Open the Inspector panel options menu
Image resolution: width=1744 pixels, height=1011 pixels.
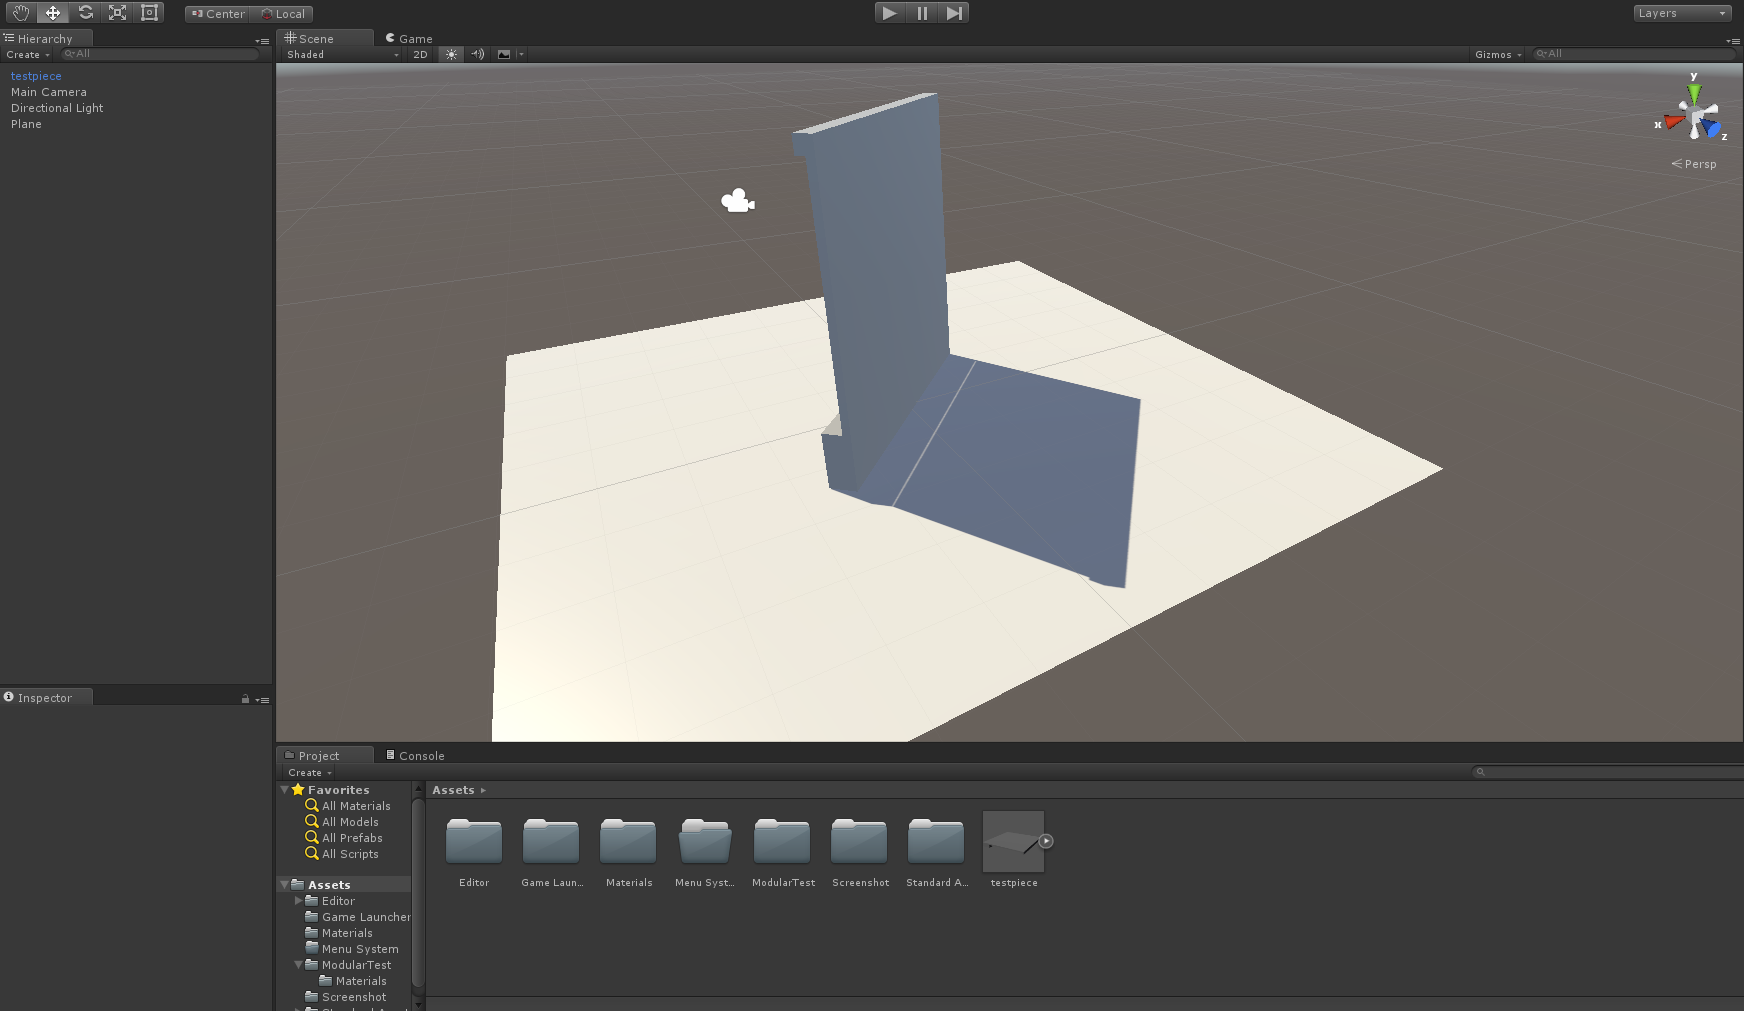[x=262, y=700]
